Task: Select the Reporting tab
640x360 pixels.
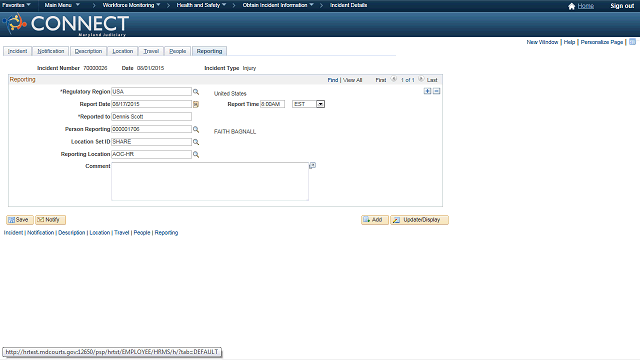Action: point(209,51)
